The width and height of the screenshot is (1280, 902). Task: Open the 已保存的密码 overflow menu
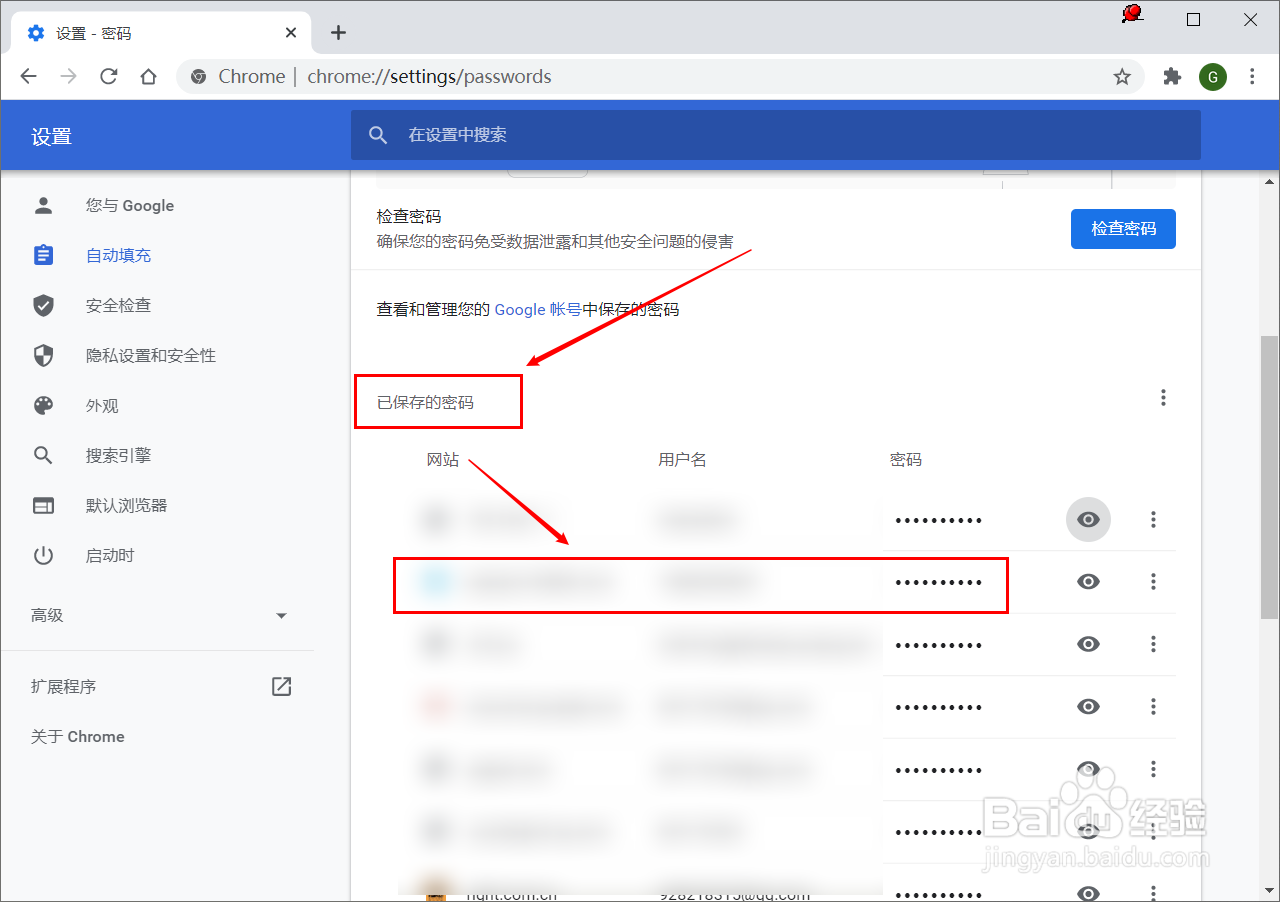tap(1163, 397)
